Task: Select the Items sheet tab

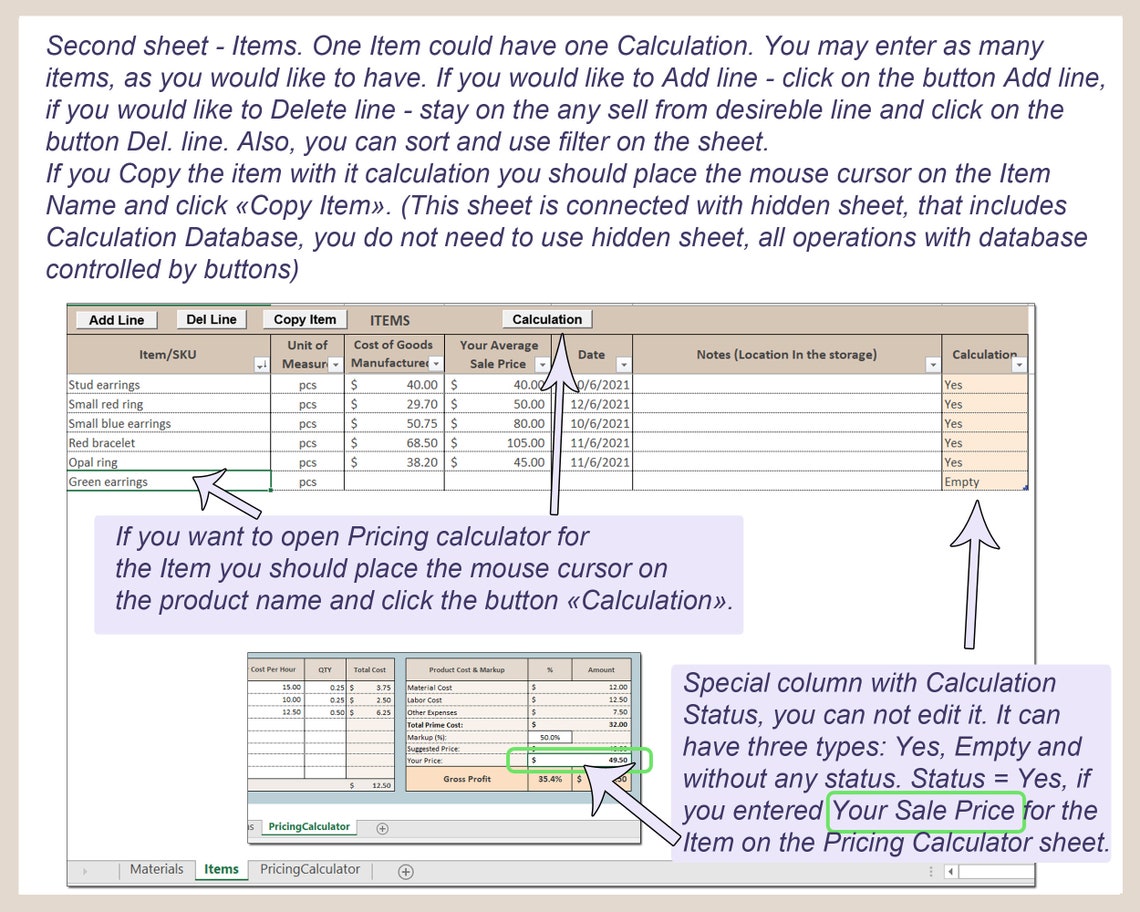Action: click(x=221, y=869)
